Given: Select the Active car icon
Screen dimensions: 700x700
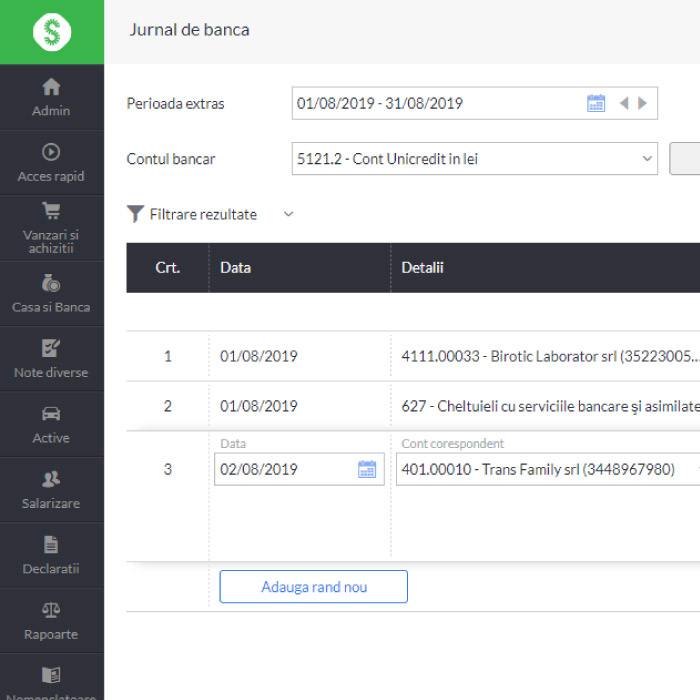Looking at the screenshot, I should [x=51, y=424].
